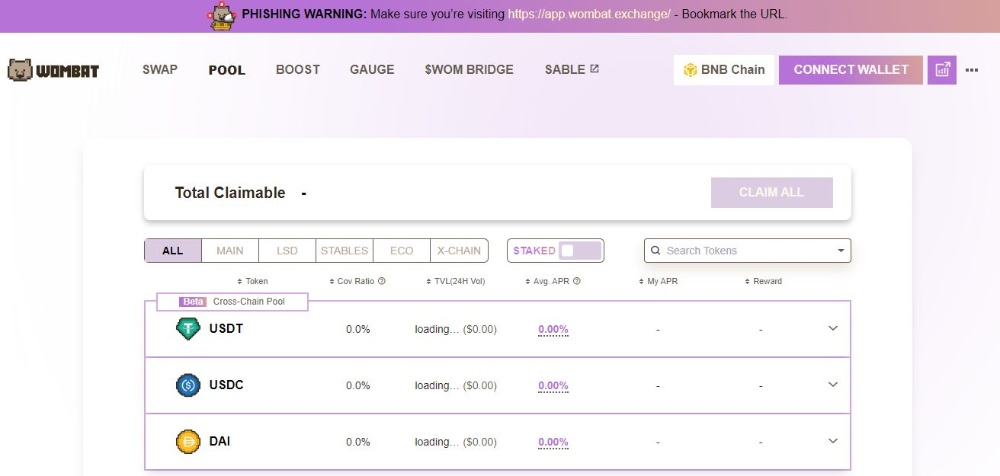1000x476 pixels.
Task: Expand the USDT pool row
Action: (x=833, y=329)
